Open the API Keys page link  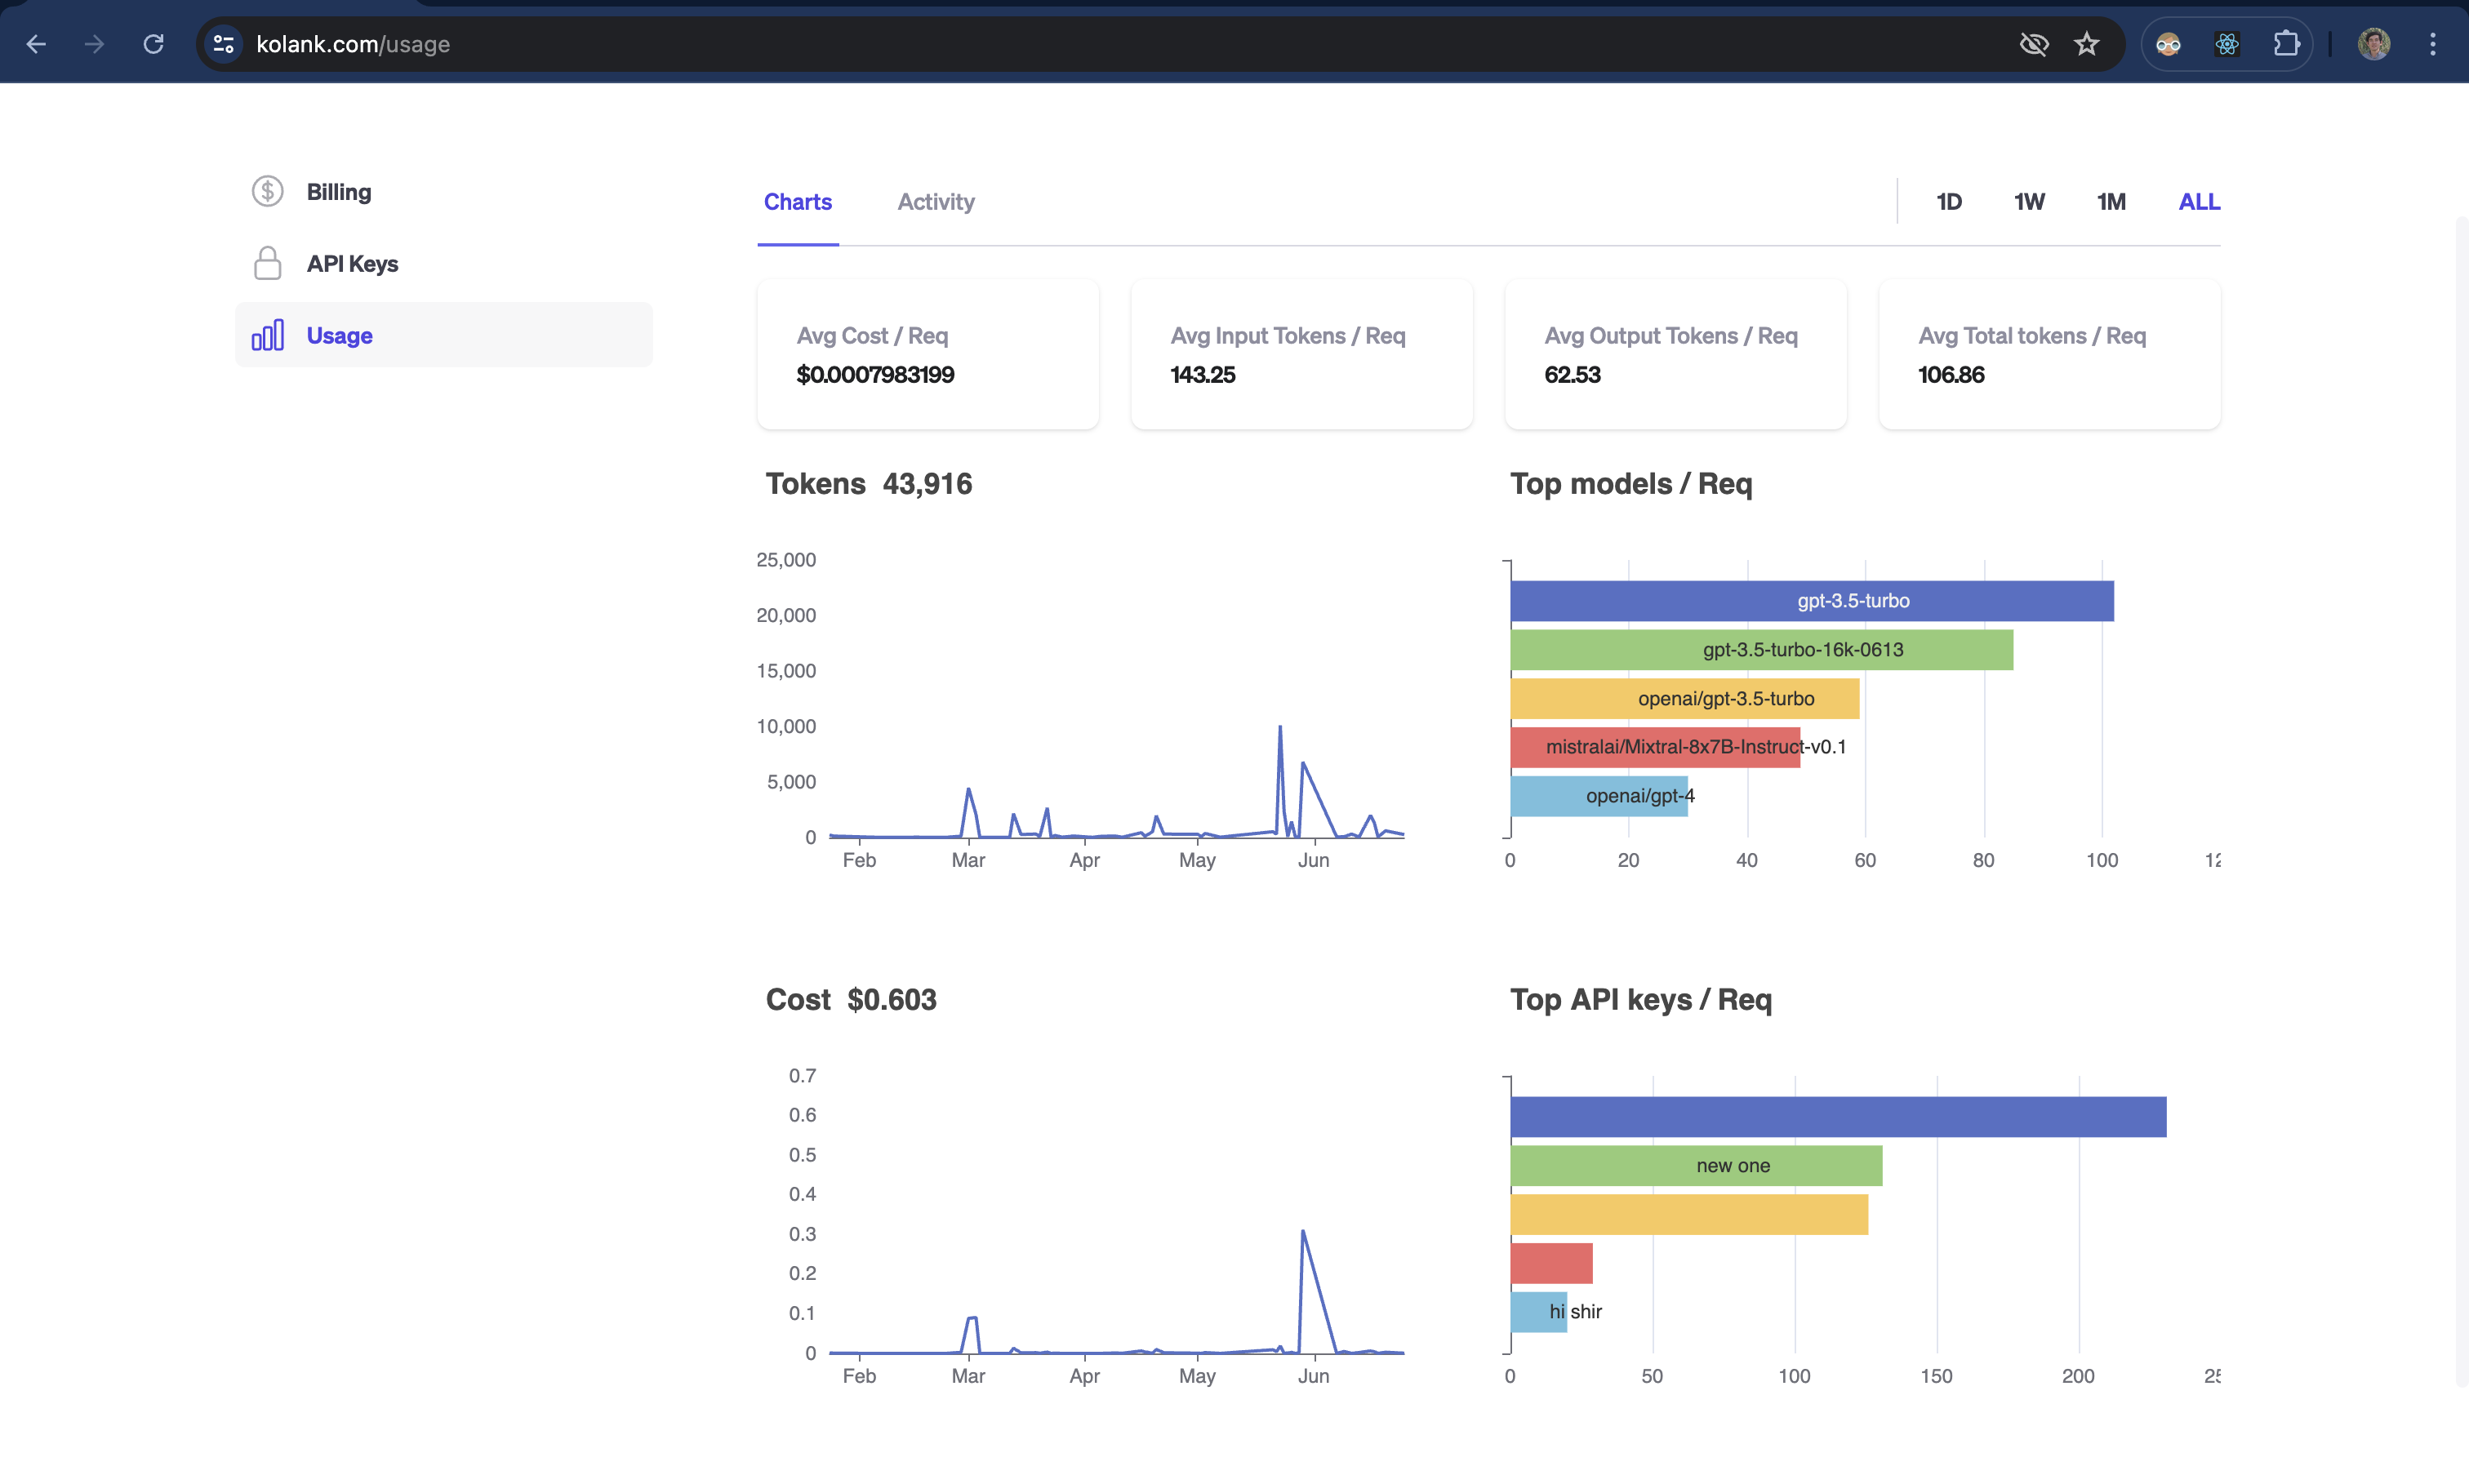point(352,264)
